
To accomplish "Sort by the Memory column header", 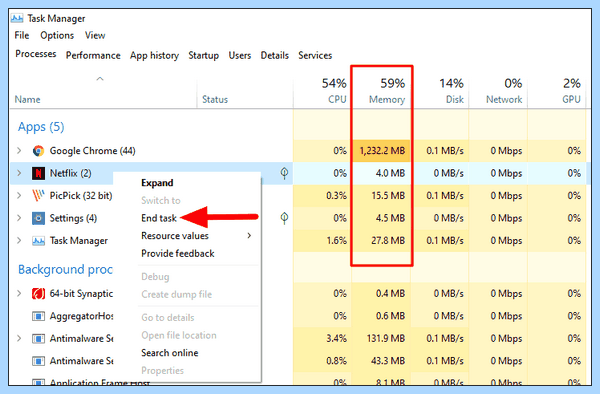I will 382,91.
